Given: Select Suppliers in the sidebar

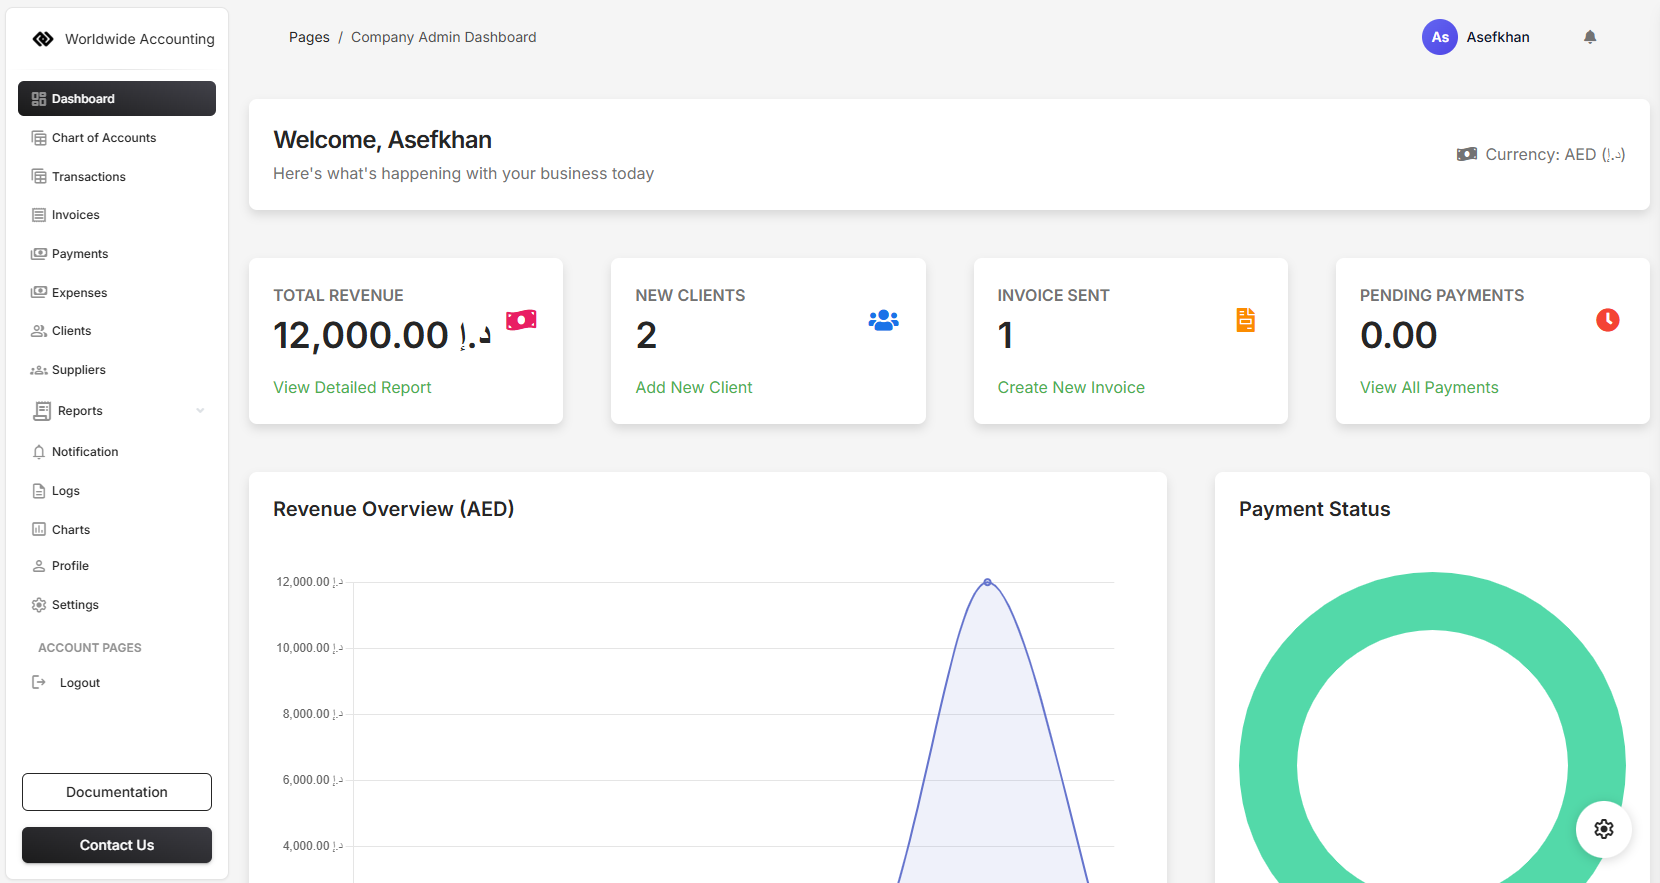Looking at the screenshot, I should click(79, 370).
